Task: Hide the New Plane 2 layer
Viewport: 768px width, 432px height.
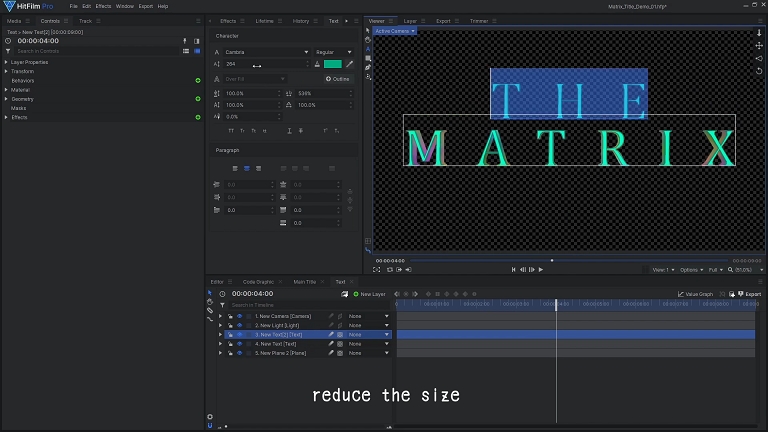Action: click(x=239, y=353)
